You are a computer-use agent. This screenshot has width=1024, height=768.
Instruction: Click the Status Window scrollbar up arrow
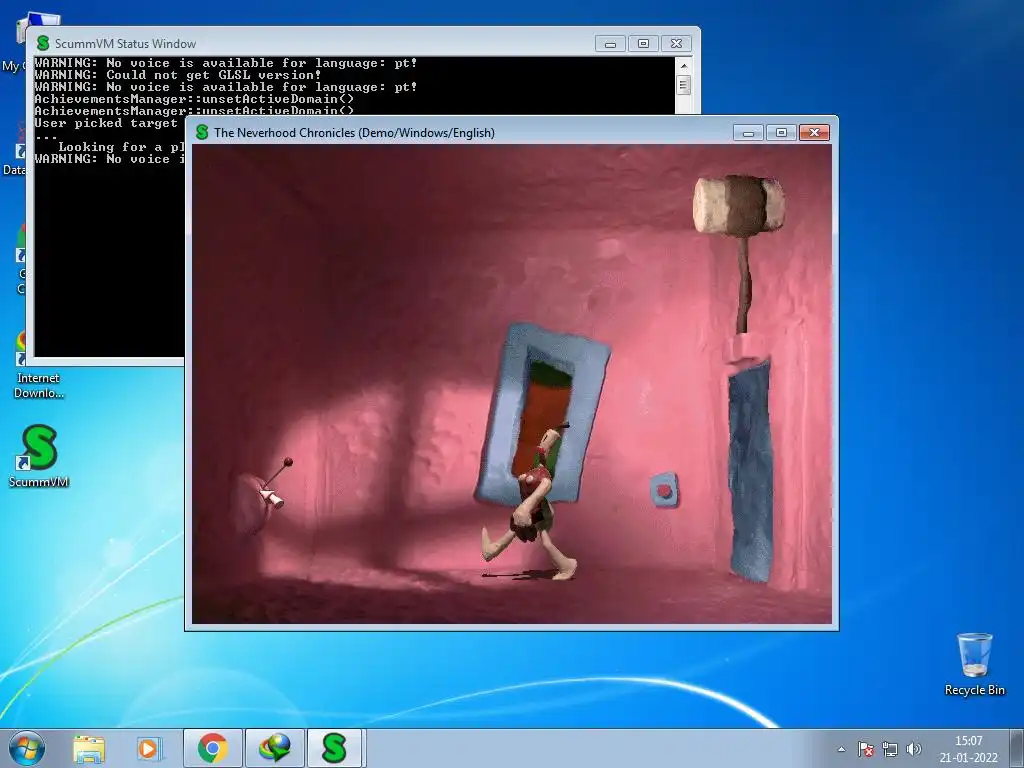(684, 65)
